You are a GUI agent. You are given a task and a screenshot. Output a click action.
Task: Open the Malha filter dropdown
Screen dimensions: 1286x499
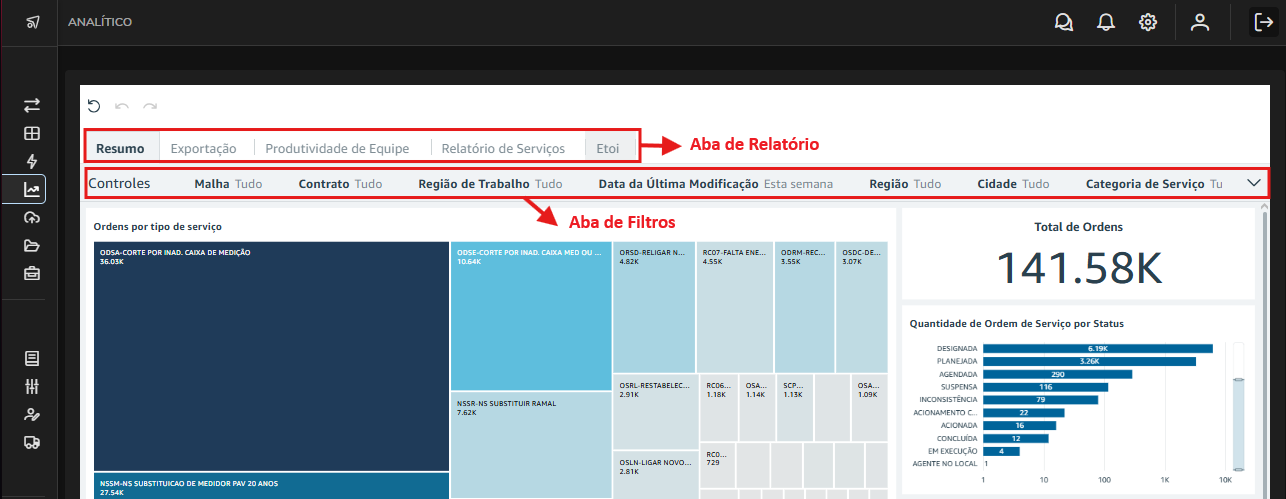tap(228, 184)
